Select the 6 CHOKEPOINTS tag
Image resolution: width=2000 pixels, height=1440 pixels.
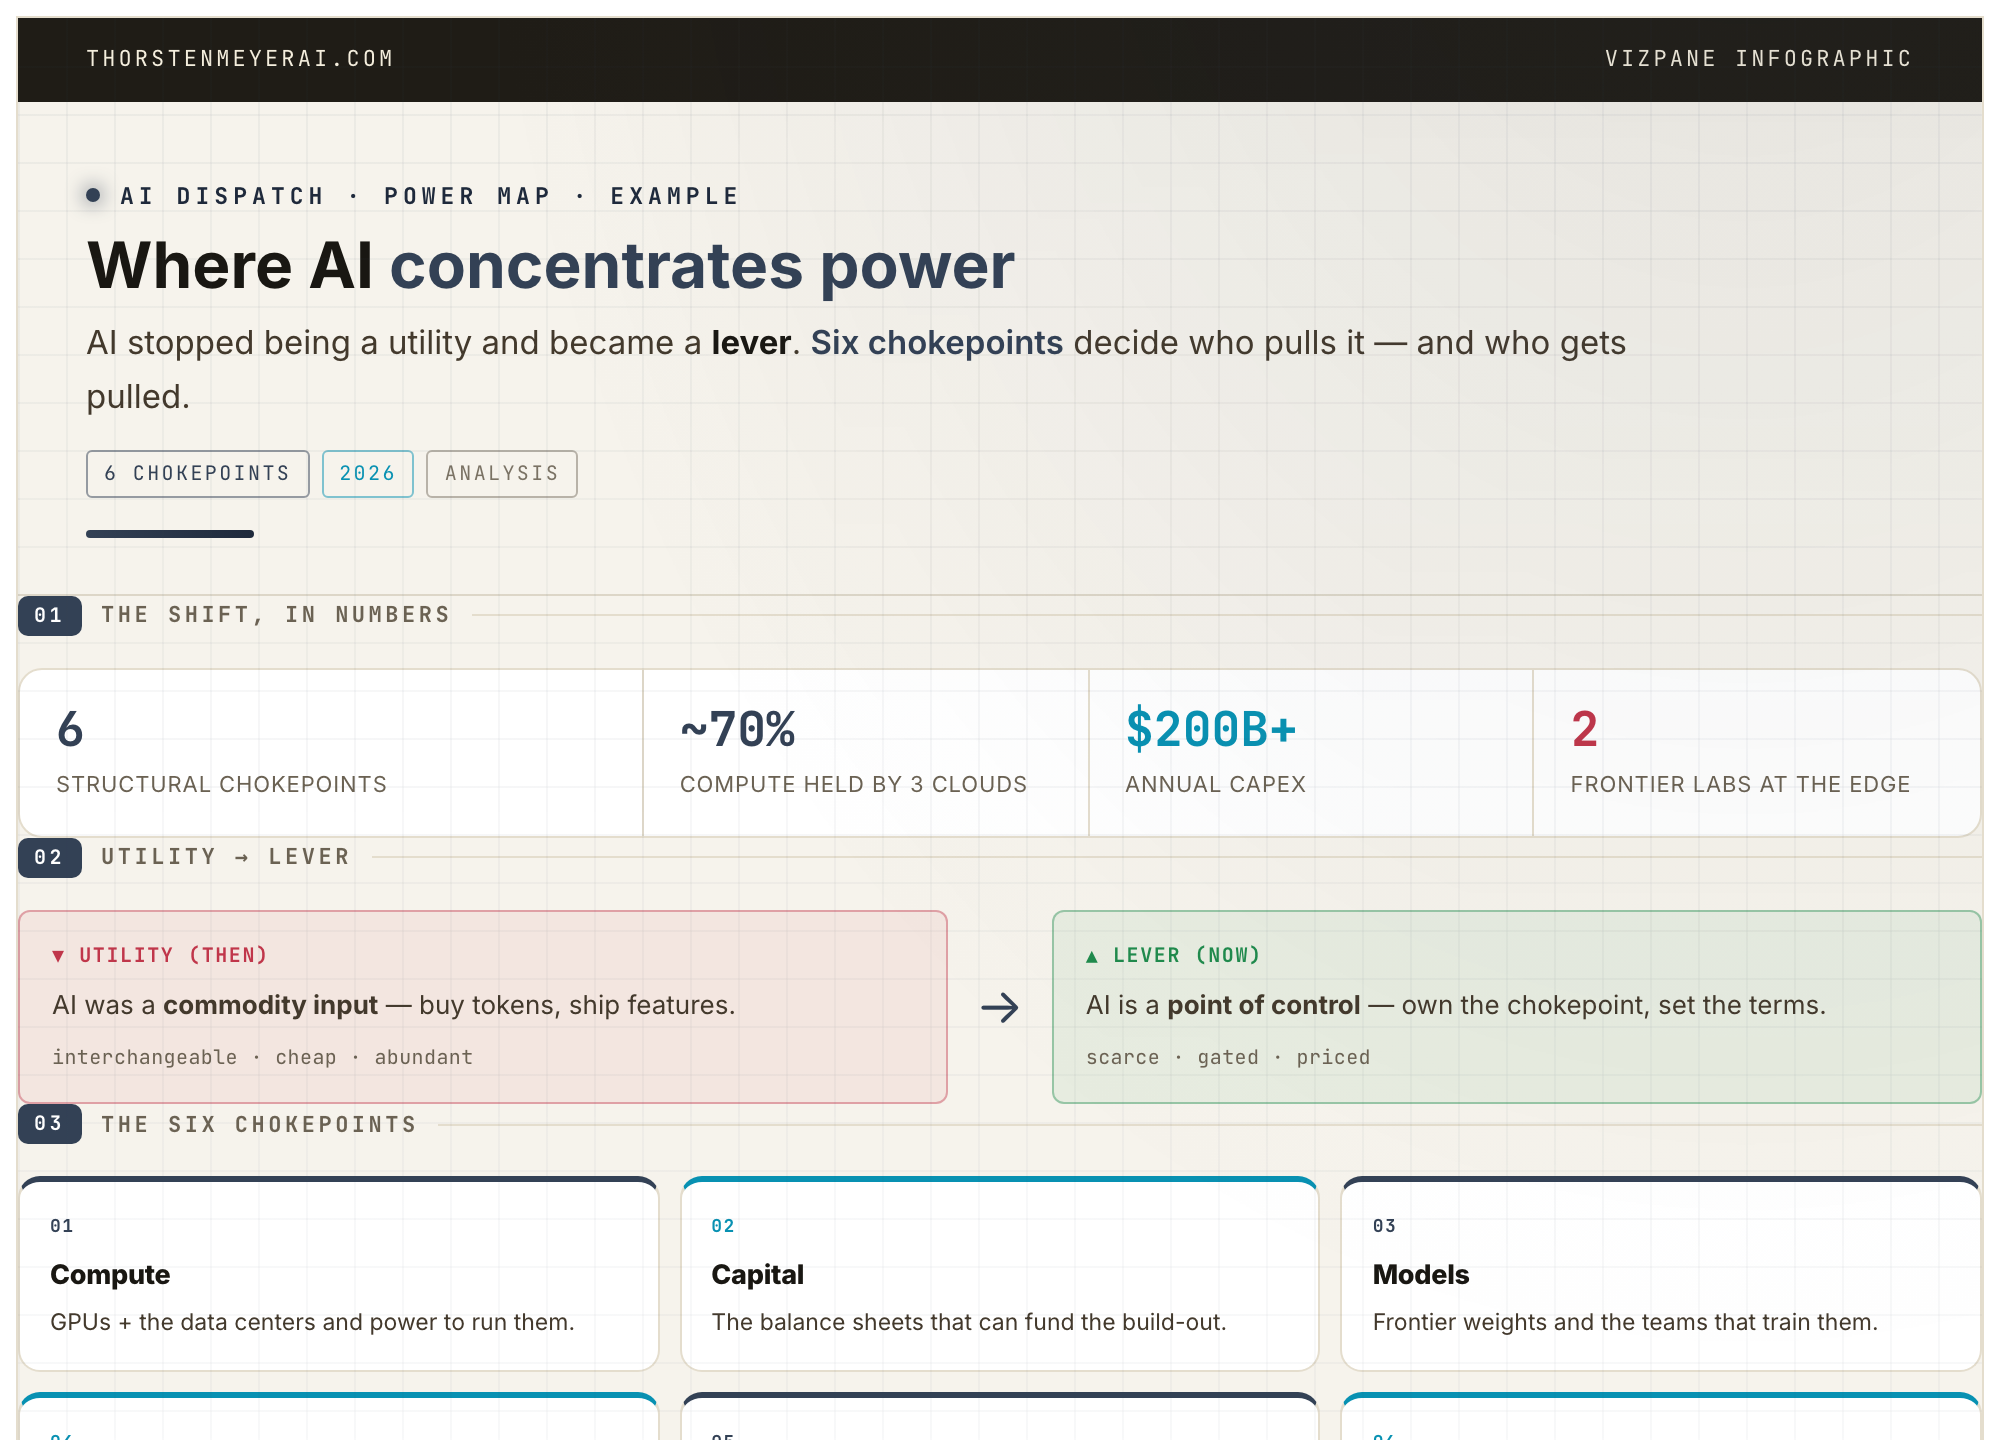tap(198, 474)
